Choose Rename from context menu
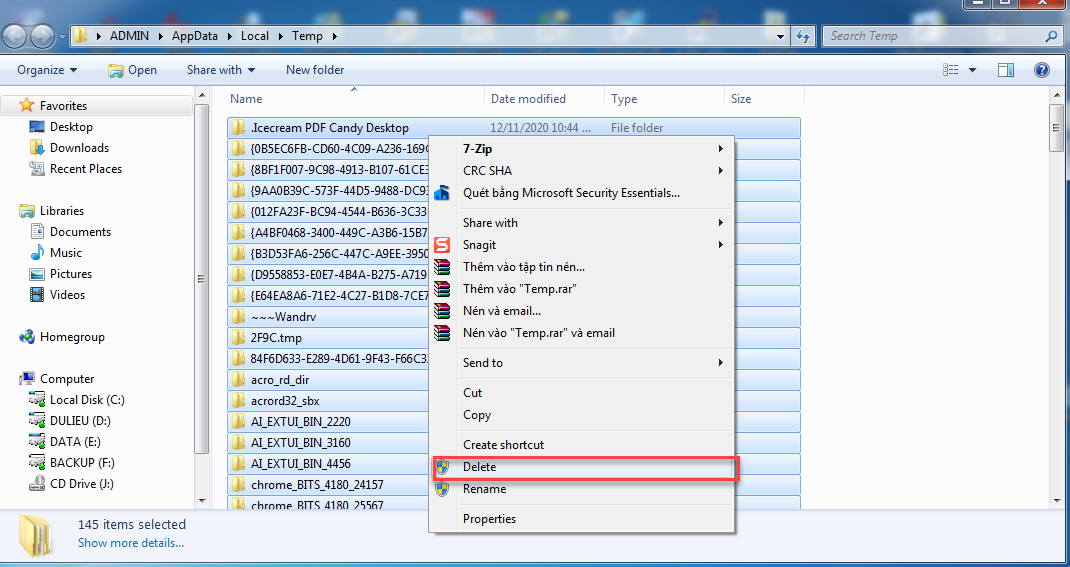Viewport: 1070px width, 567px height. pyautogui.click(x=581, y=489)
